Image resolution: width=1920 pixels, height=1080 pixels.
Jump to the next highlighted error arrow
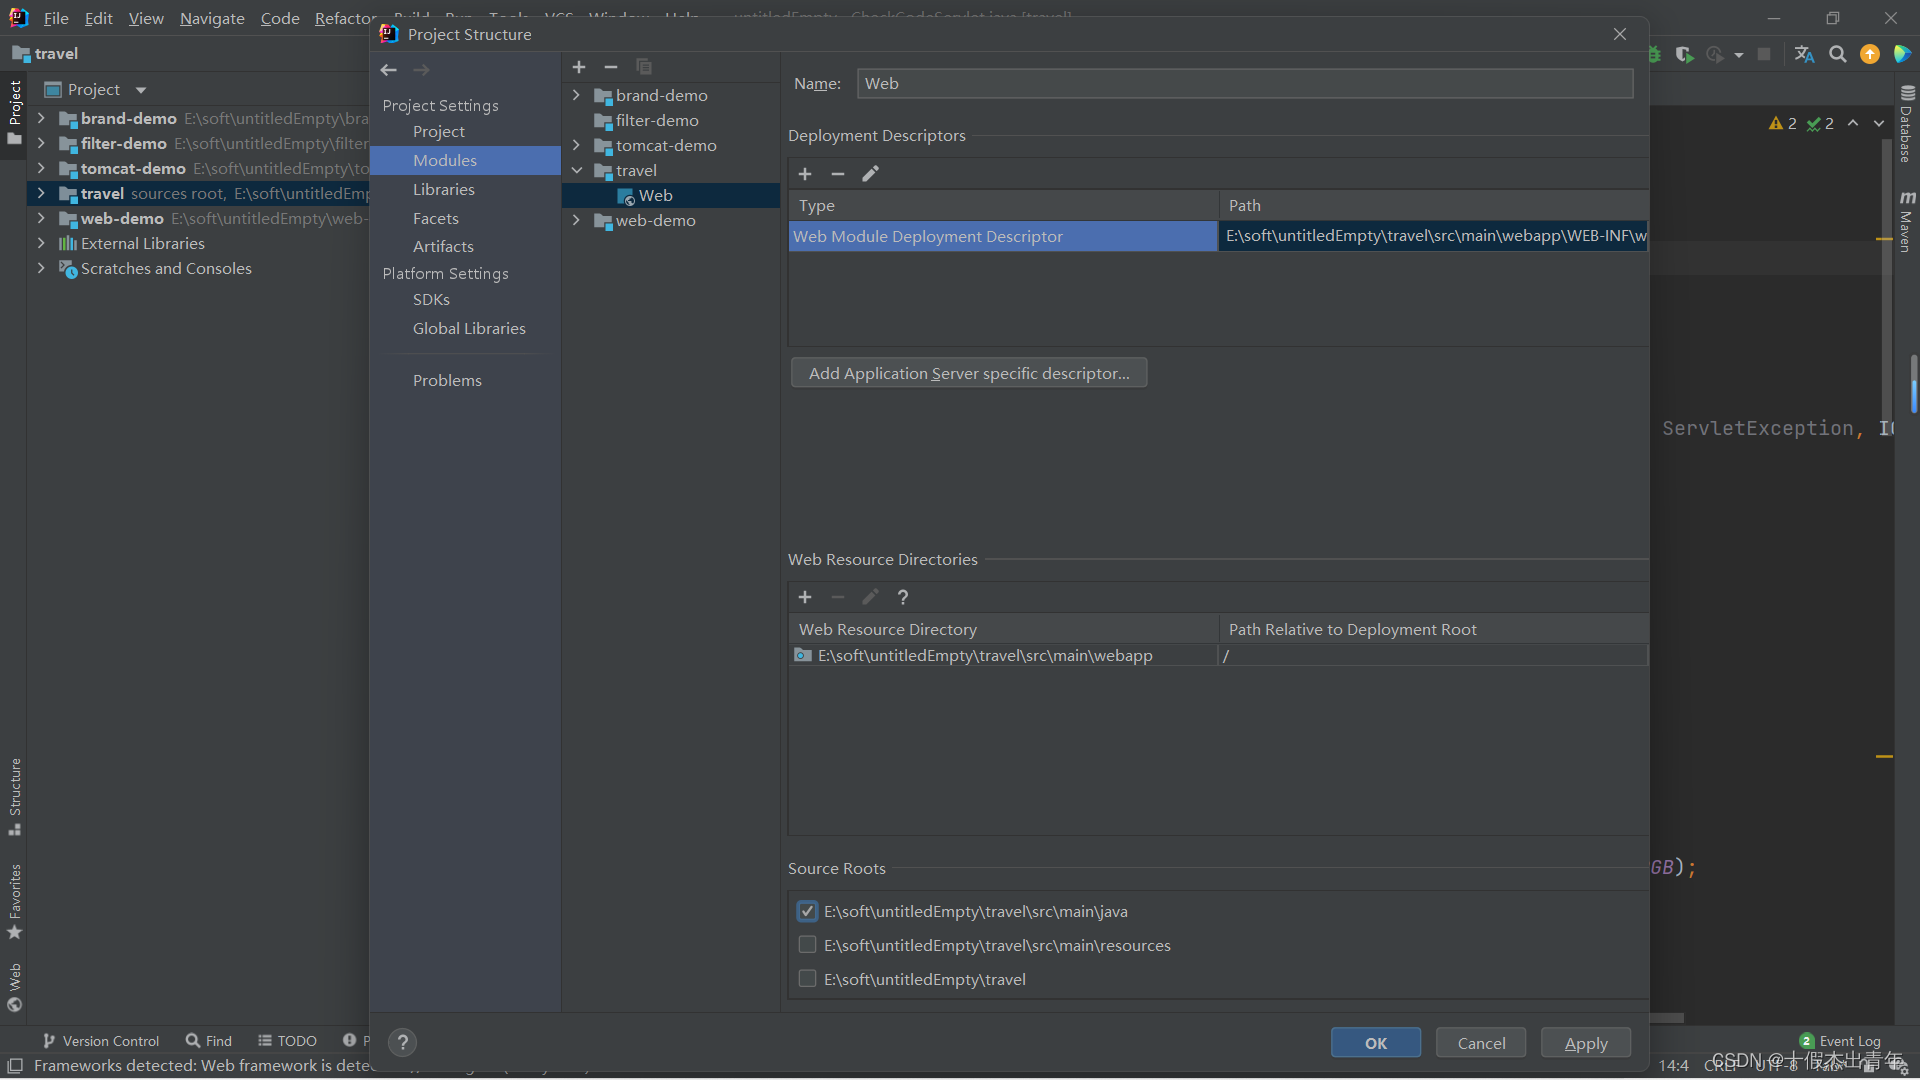(1879, 123)
